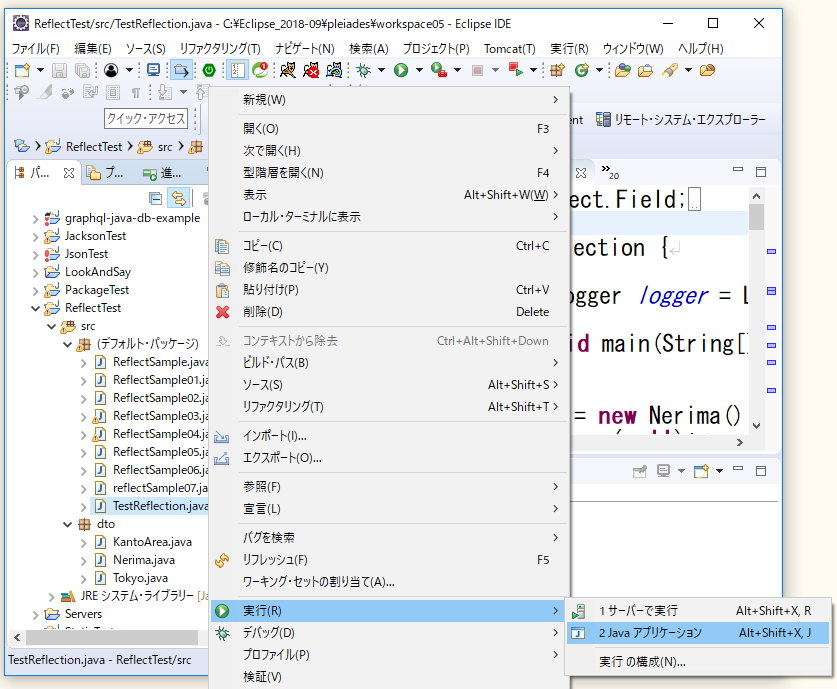Screen dimensions: 837x689
Task: Toggle Link with Editor in package explorer
Action: click(179, 199)
